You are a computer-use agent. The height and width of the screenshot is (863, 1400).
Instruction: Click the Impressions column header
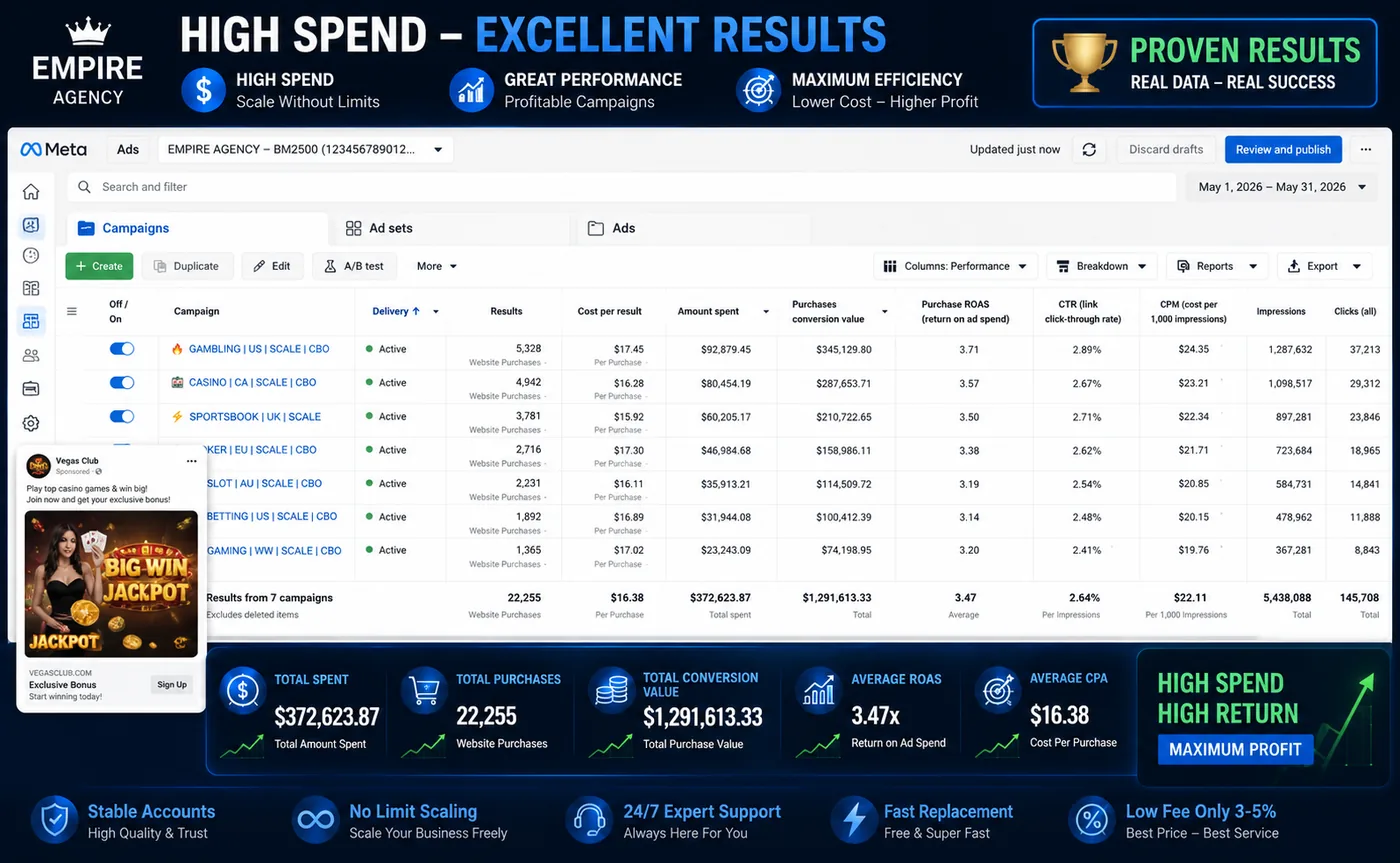[1281, 311]
